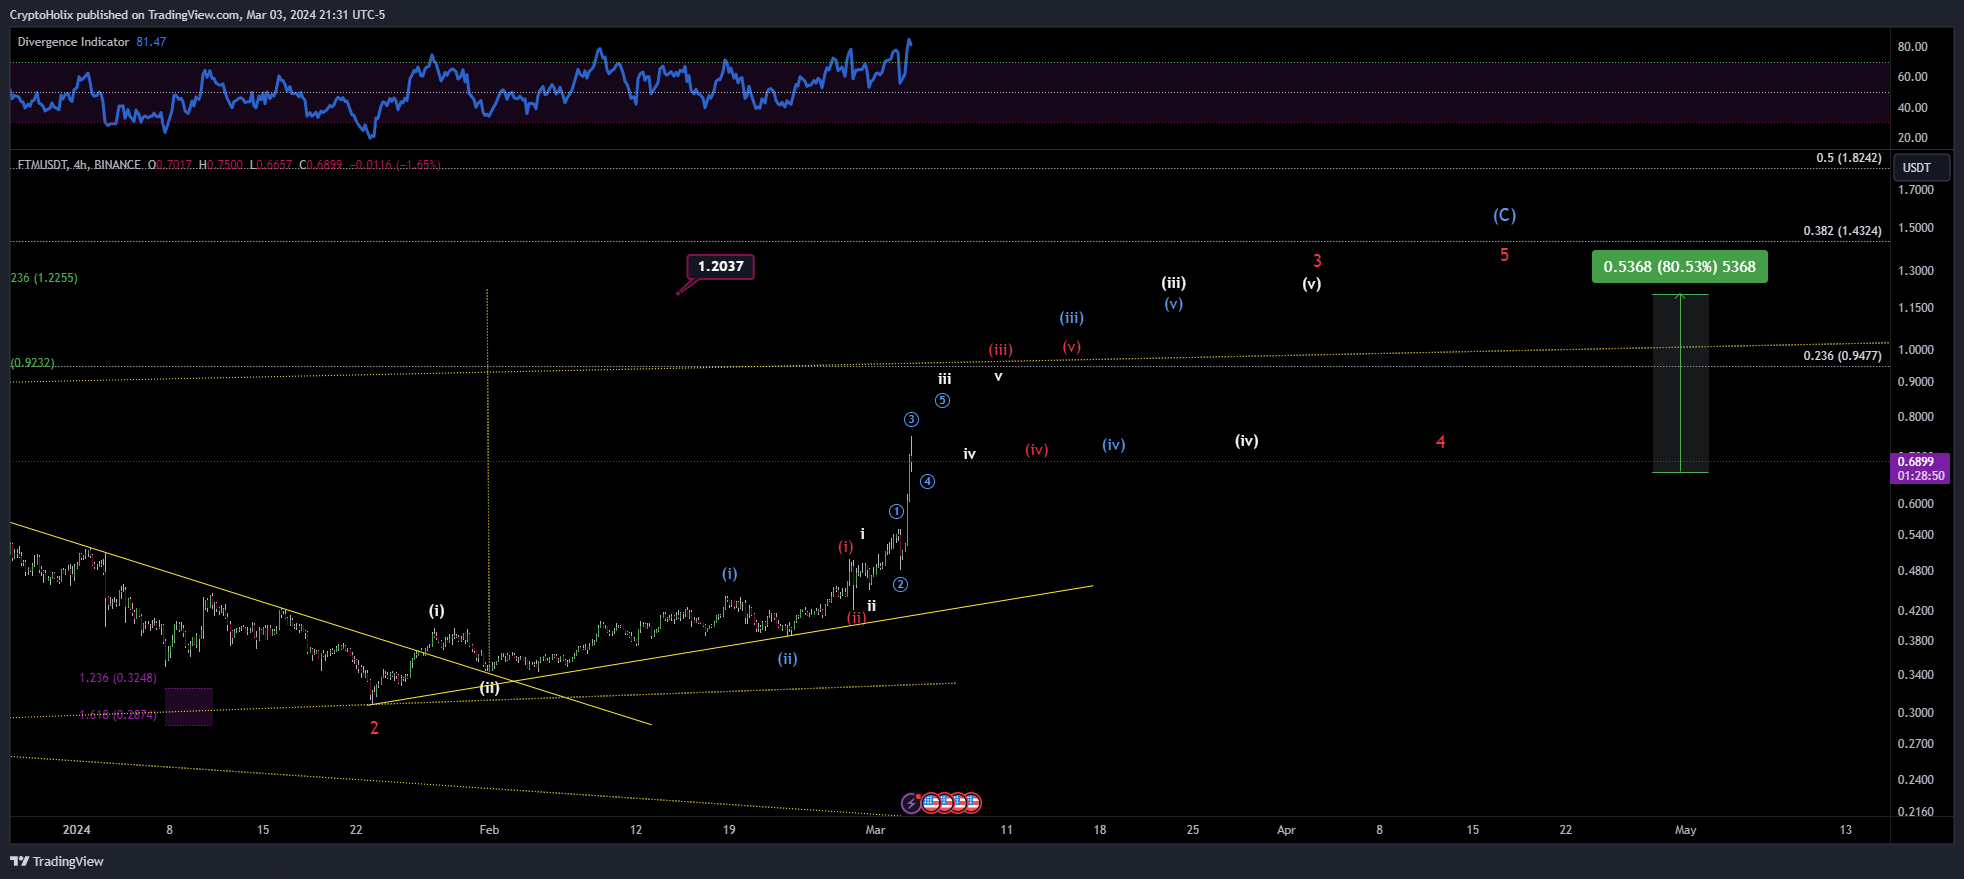Select the 1.2037 price callout label
This screenshot has height=879, width=1964.
[x=720, y=266]
